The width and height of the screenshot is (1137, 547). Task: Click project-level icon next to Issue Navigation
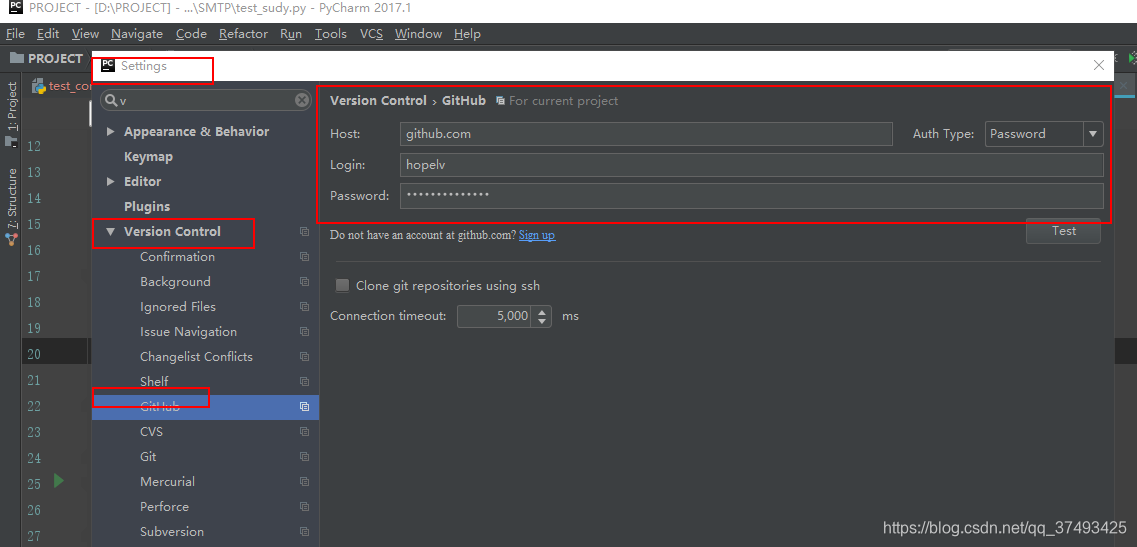coord(305,332)
